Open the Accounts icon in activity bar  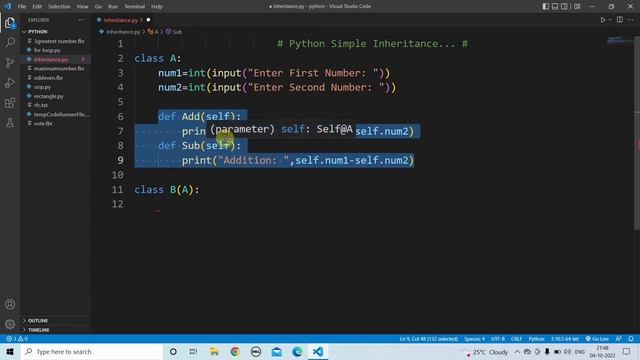[10, 304]
